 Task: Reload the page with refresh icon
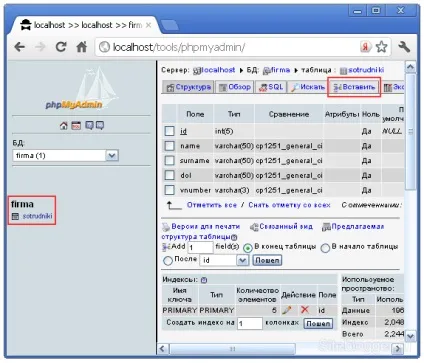61,47
